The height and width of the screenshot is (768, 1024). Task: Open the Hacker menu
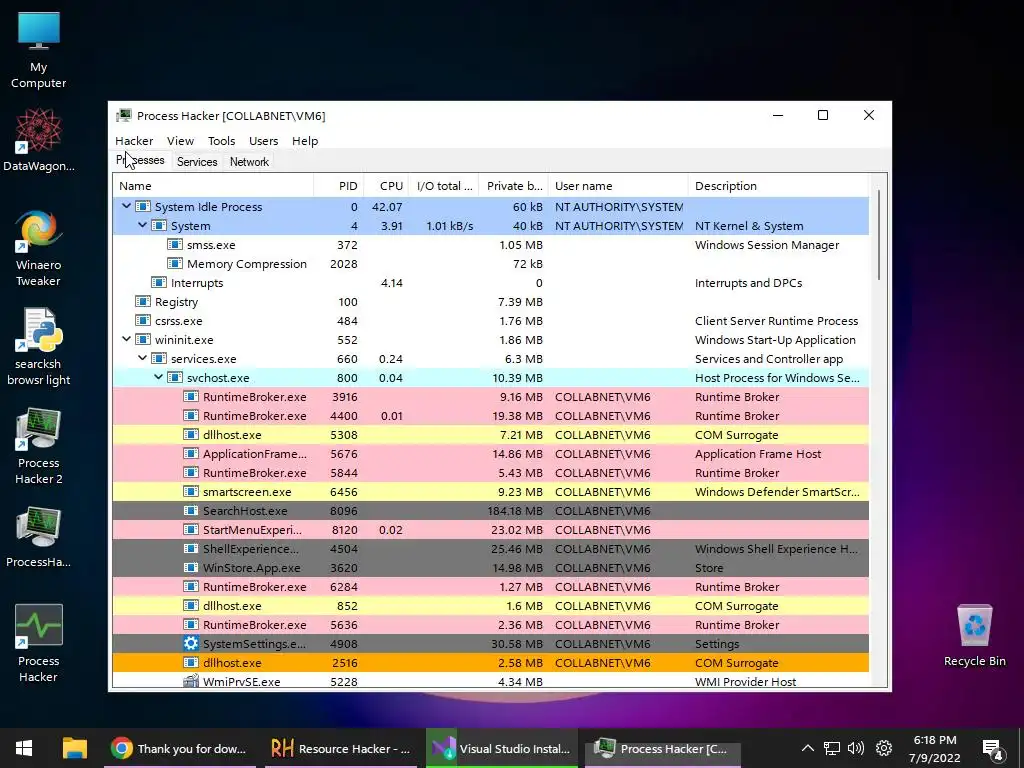[x=134, y=141]
